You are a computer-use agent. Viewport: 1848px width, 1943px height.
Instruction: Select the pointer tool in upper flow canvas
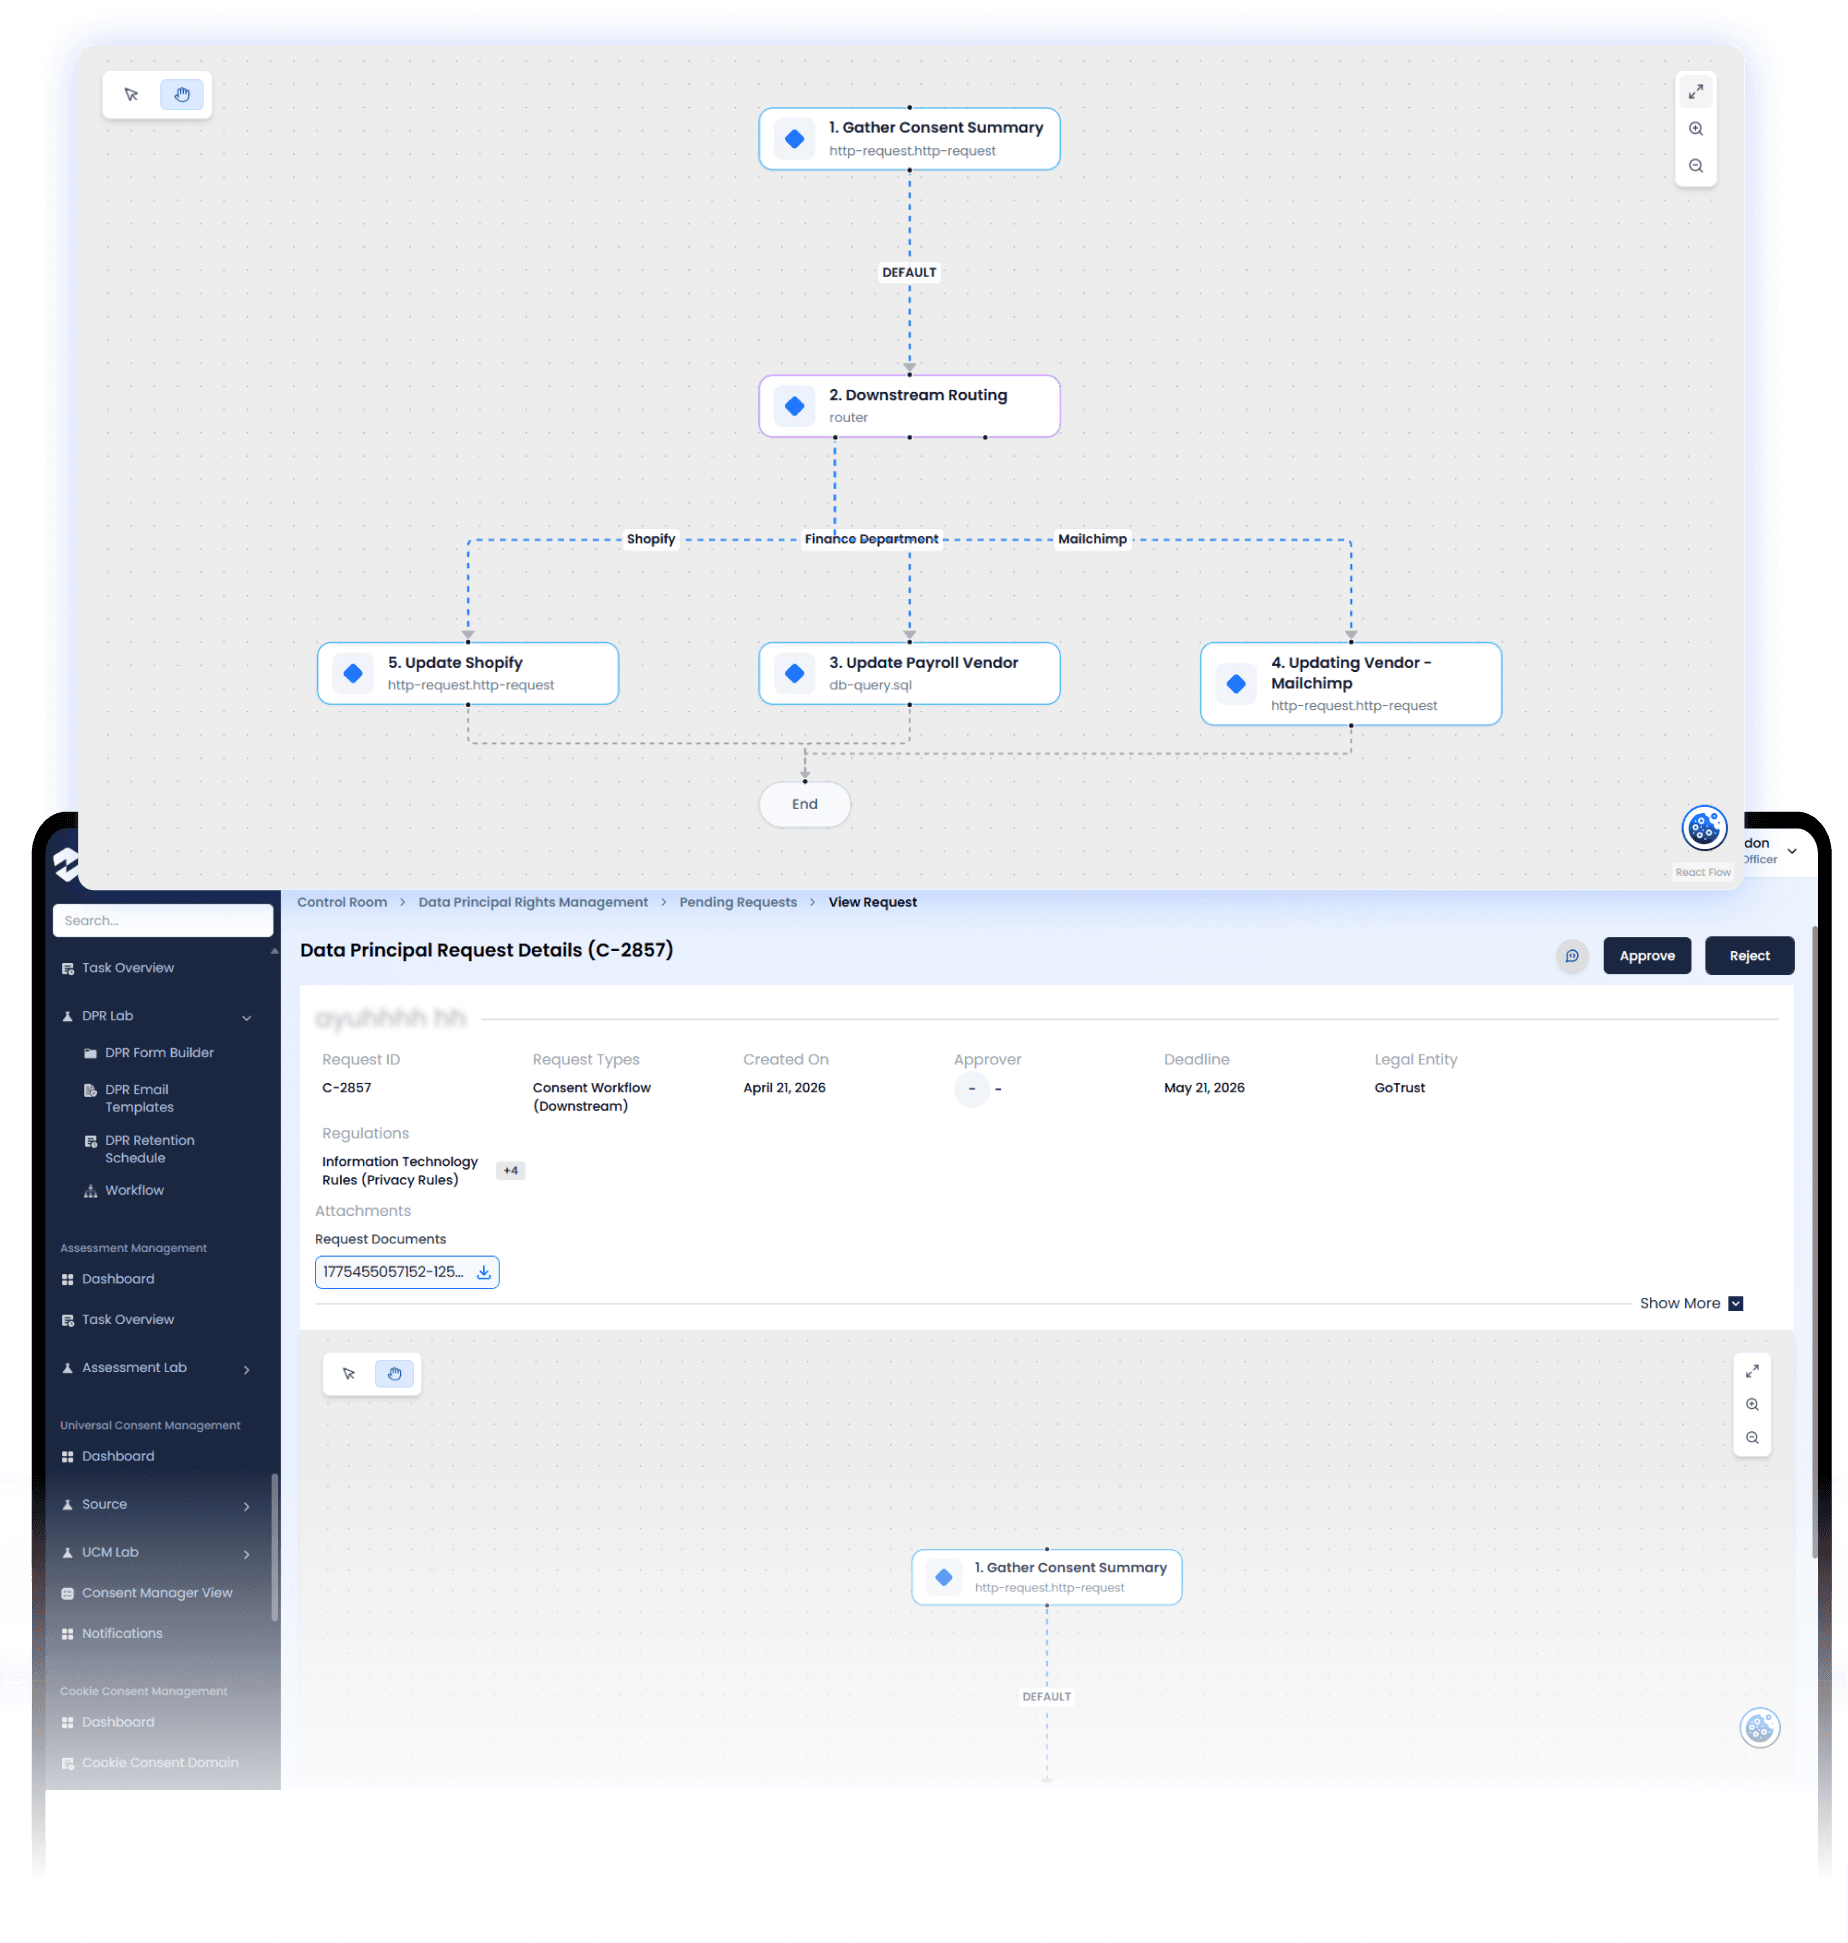tap(131, 95)
